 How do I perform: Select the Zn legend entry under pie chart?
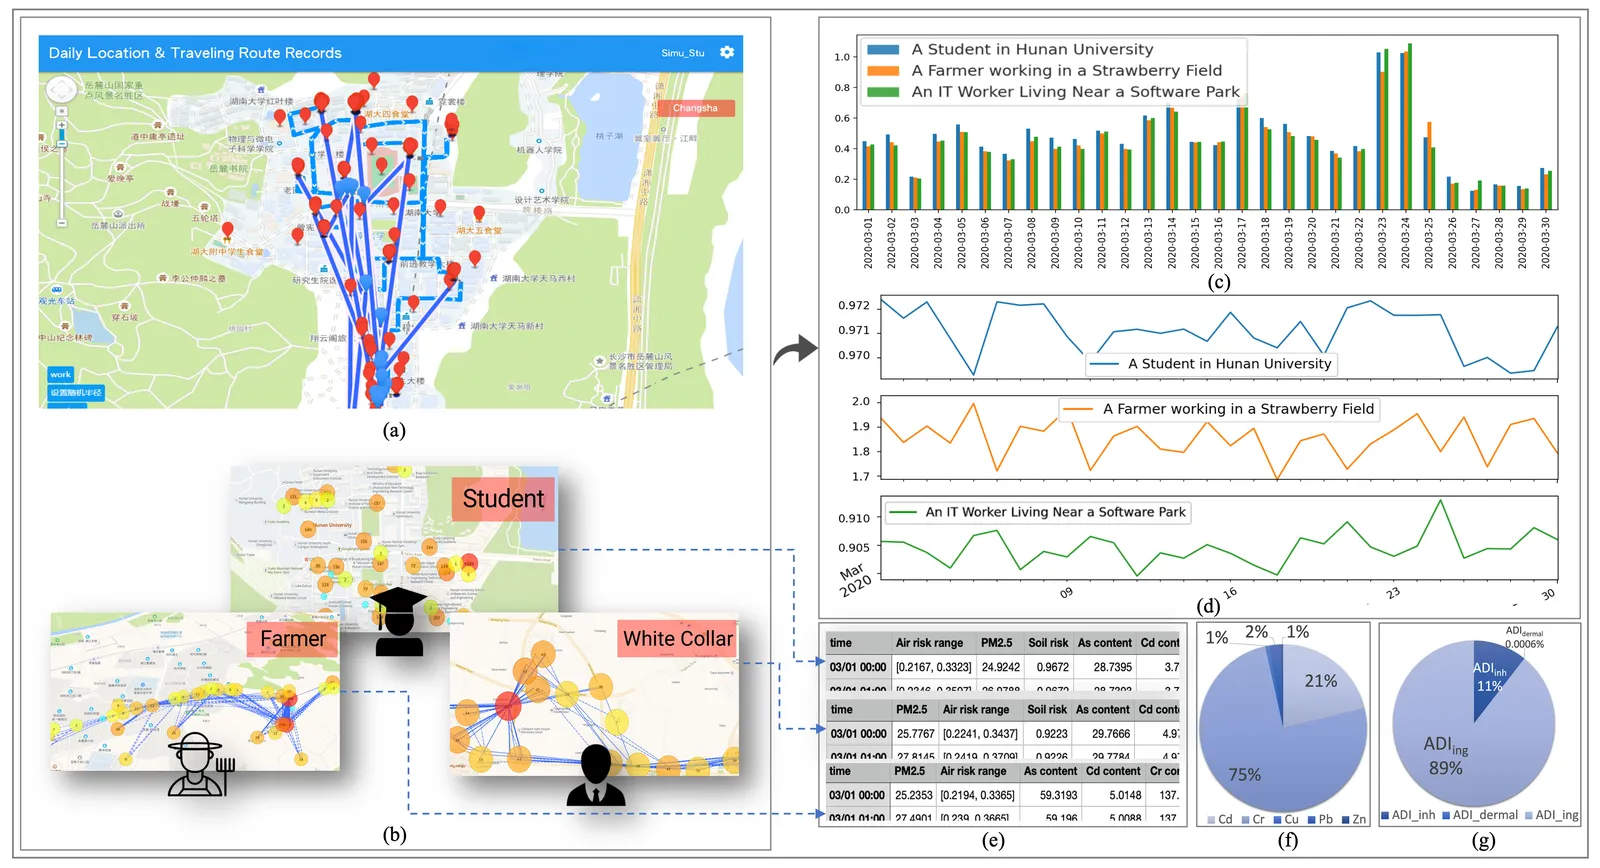pos(1354,819)
